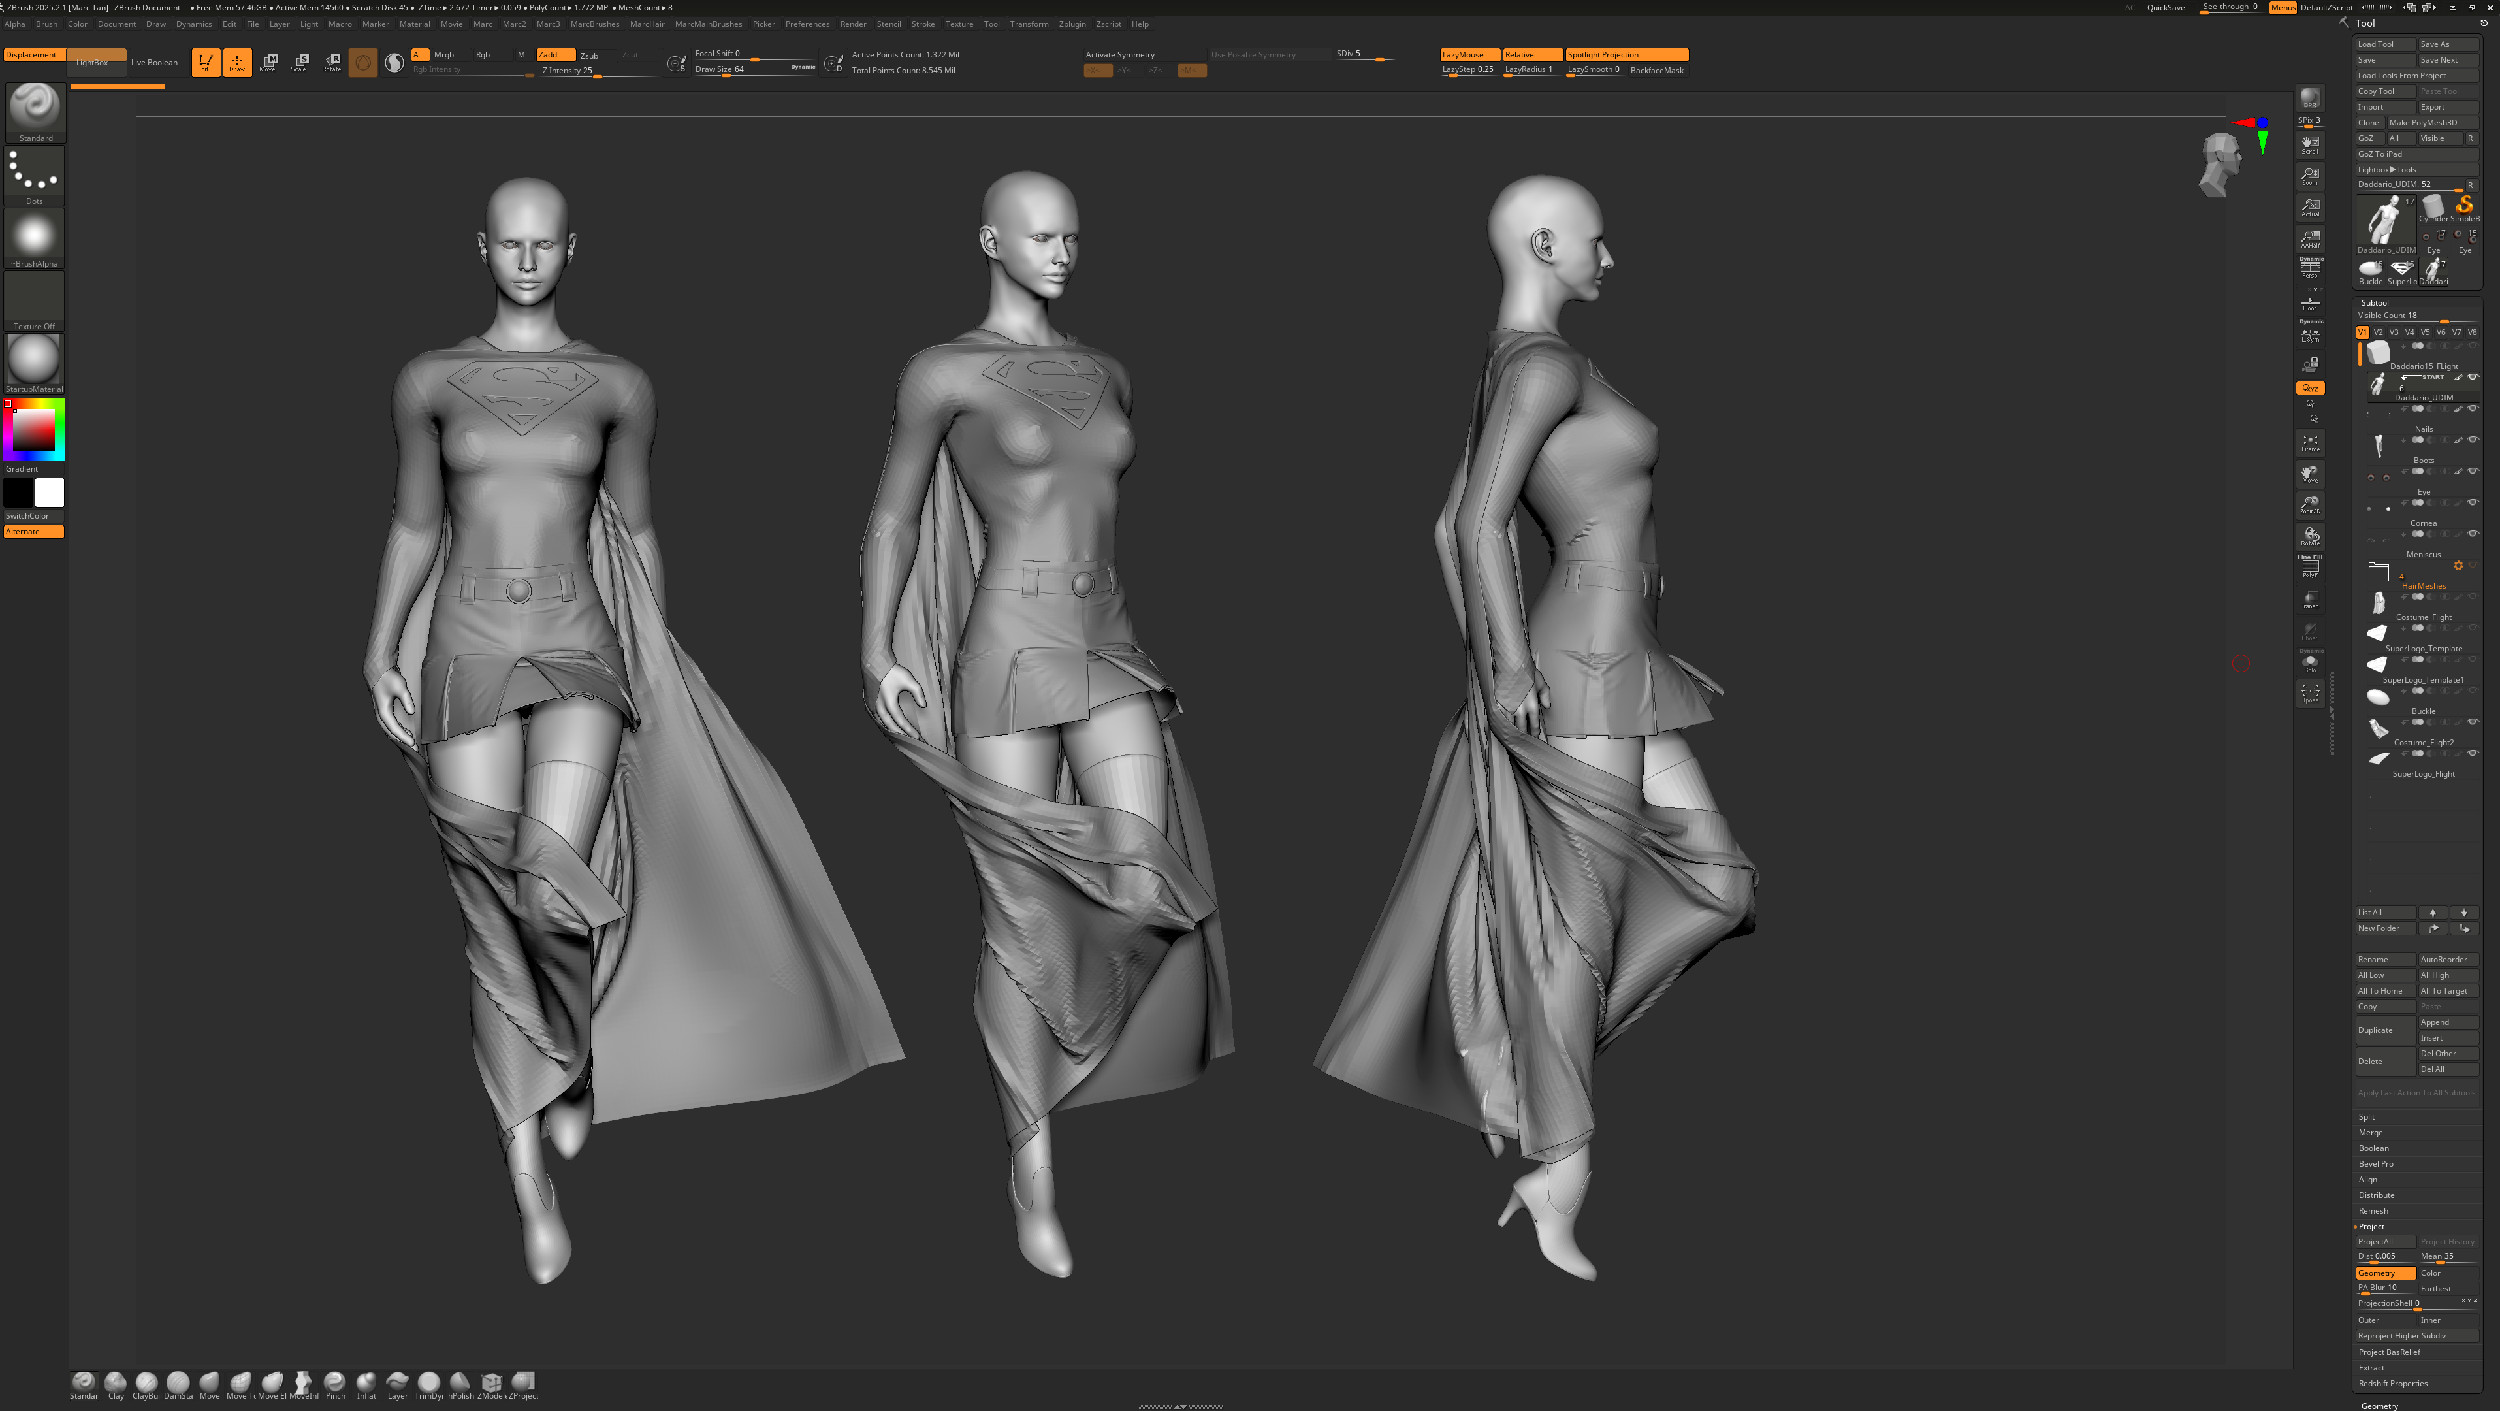Open the Alpha menu

tap(15, 24)
